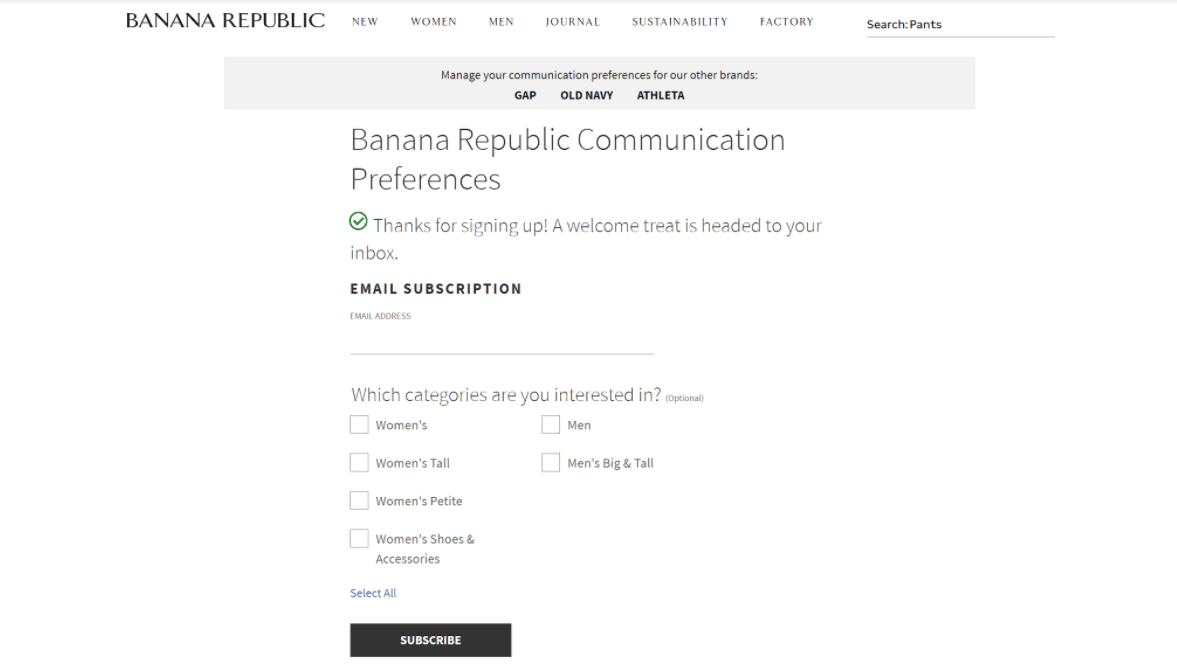The width and height of the screenshot is (1177, 671).
Task: Click the Banana Republic logo
Action: click(x=225, y=21)
